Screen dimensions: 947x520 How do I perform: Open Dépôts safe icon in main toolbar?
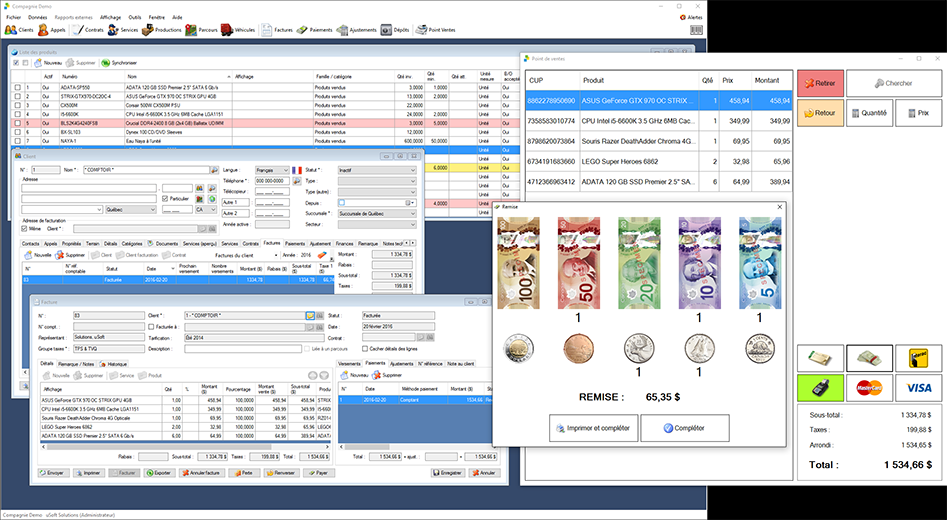pyautogui.click(x=395, y=30)
